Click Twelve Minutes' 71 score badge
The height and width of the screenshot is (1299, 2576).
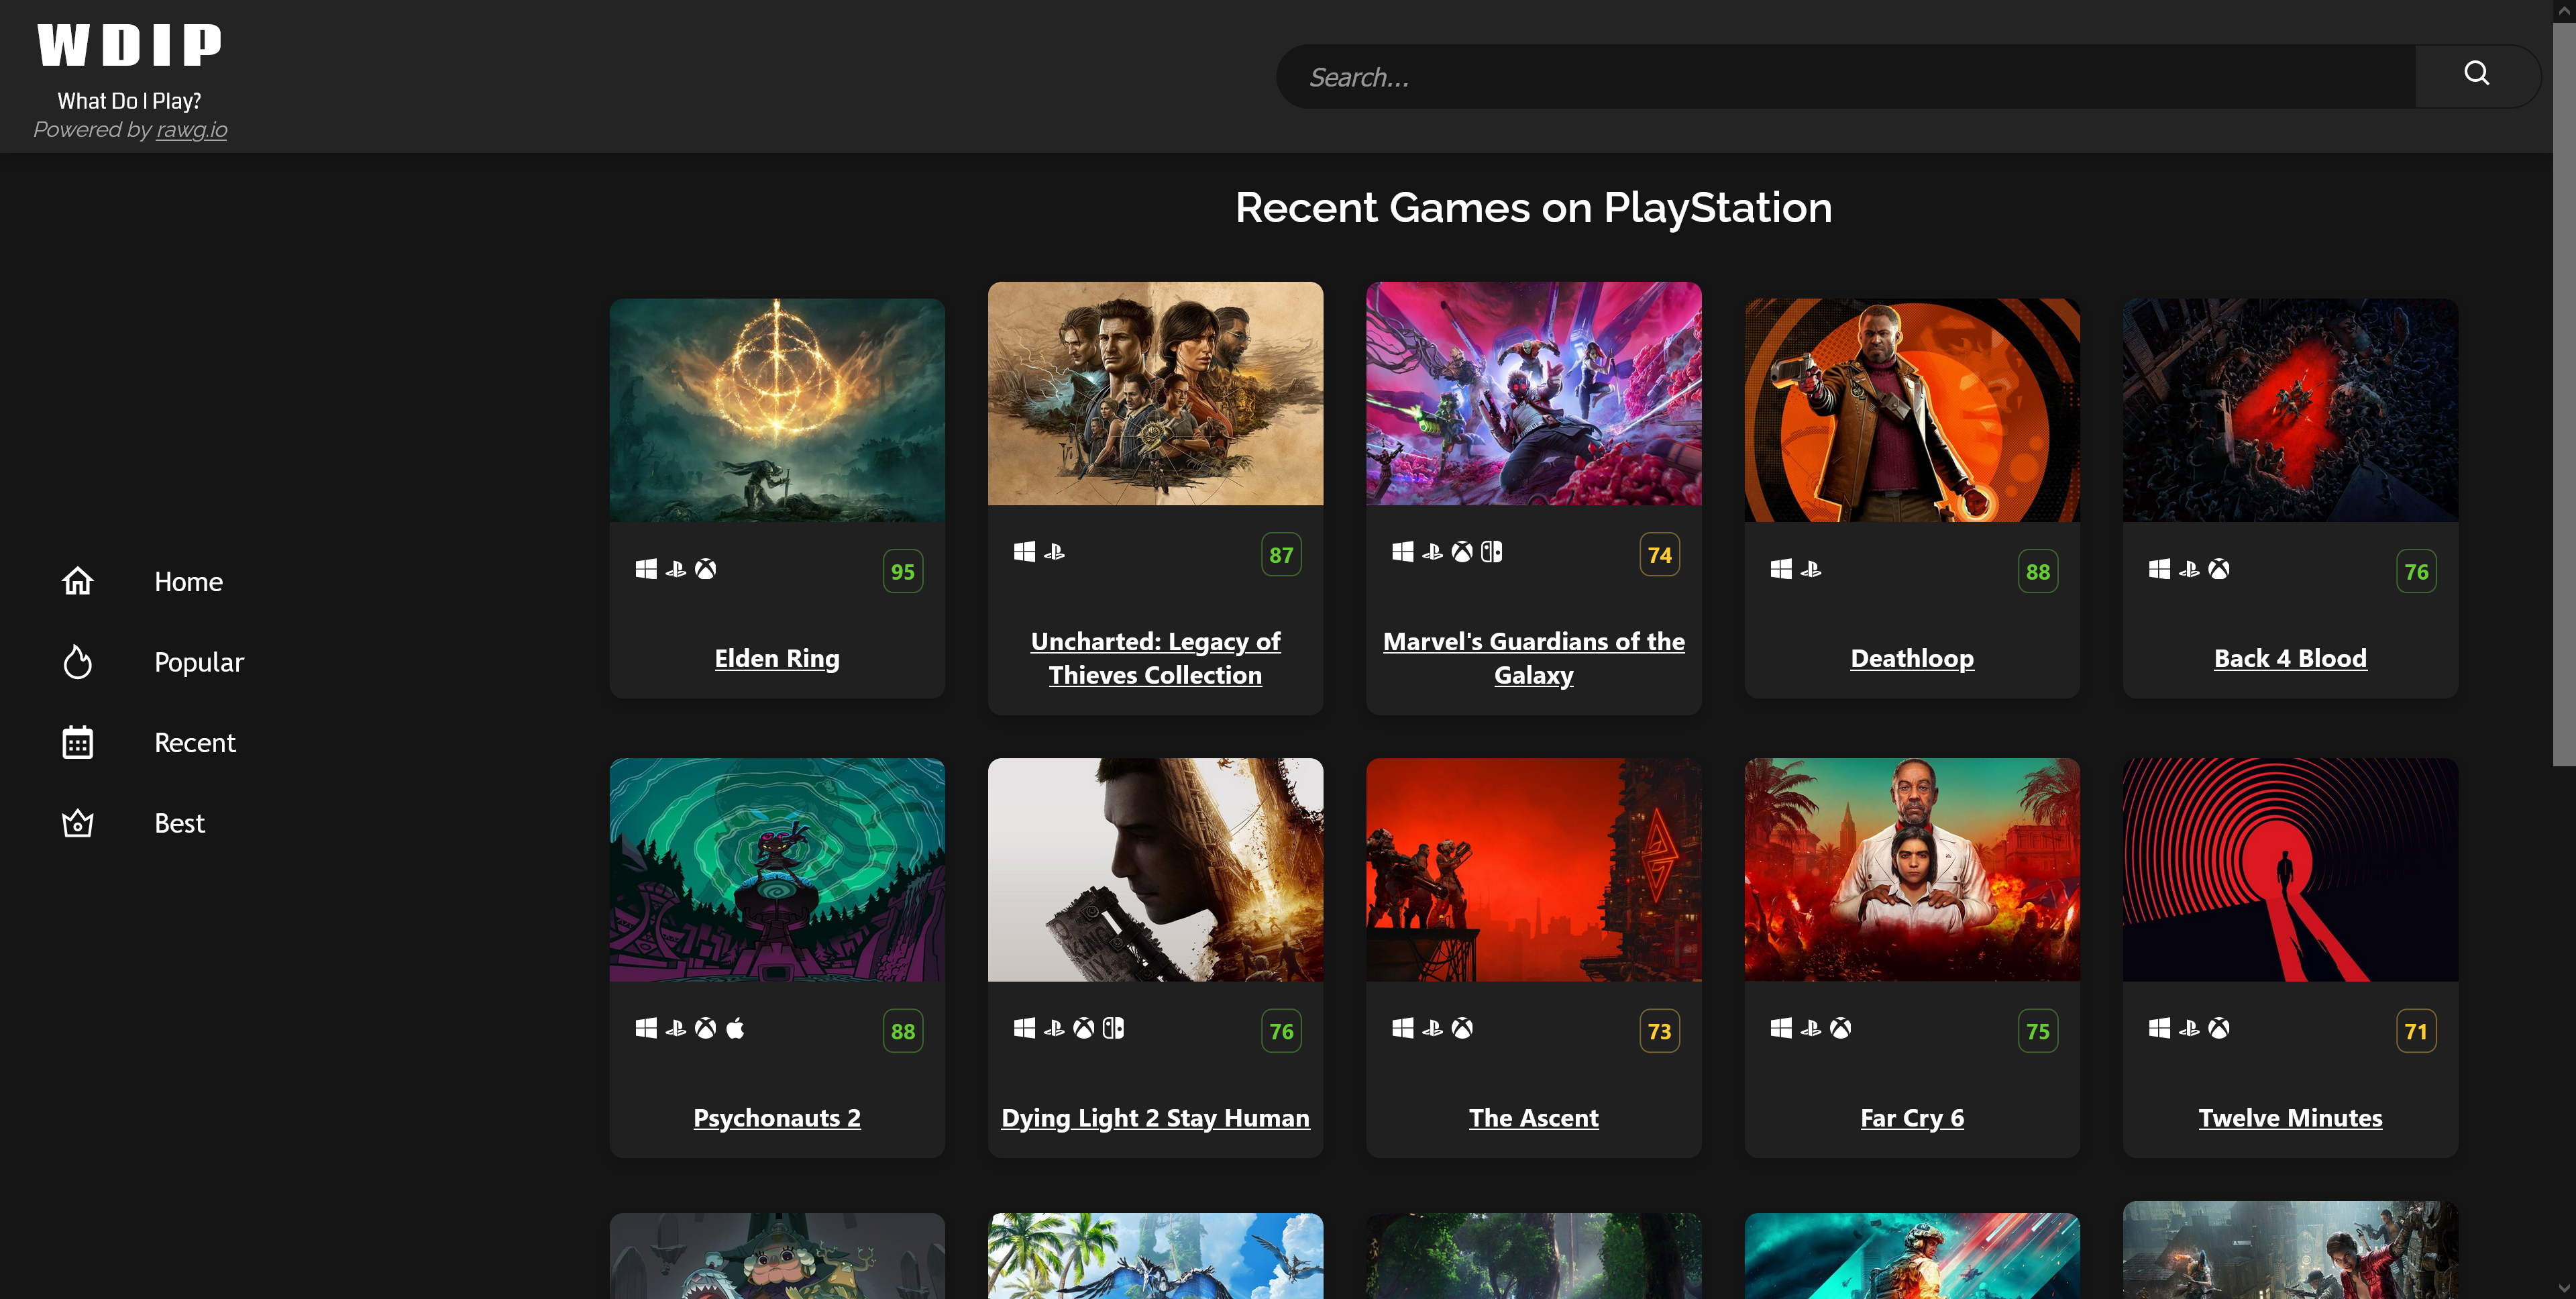[2416, 1031]
